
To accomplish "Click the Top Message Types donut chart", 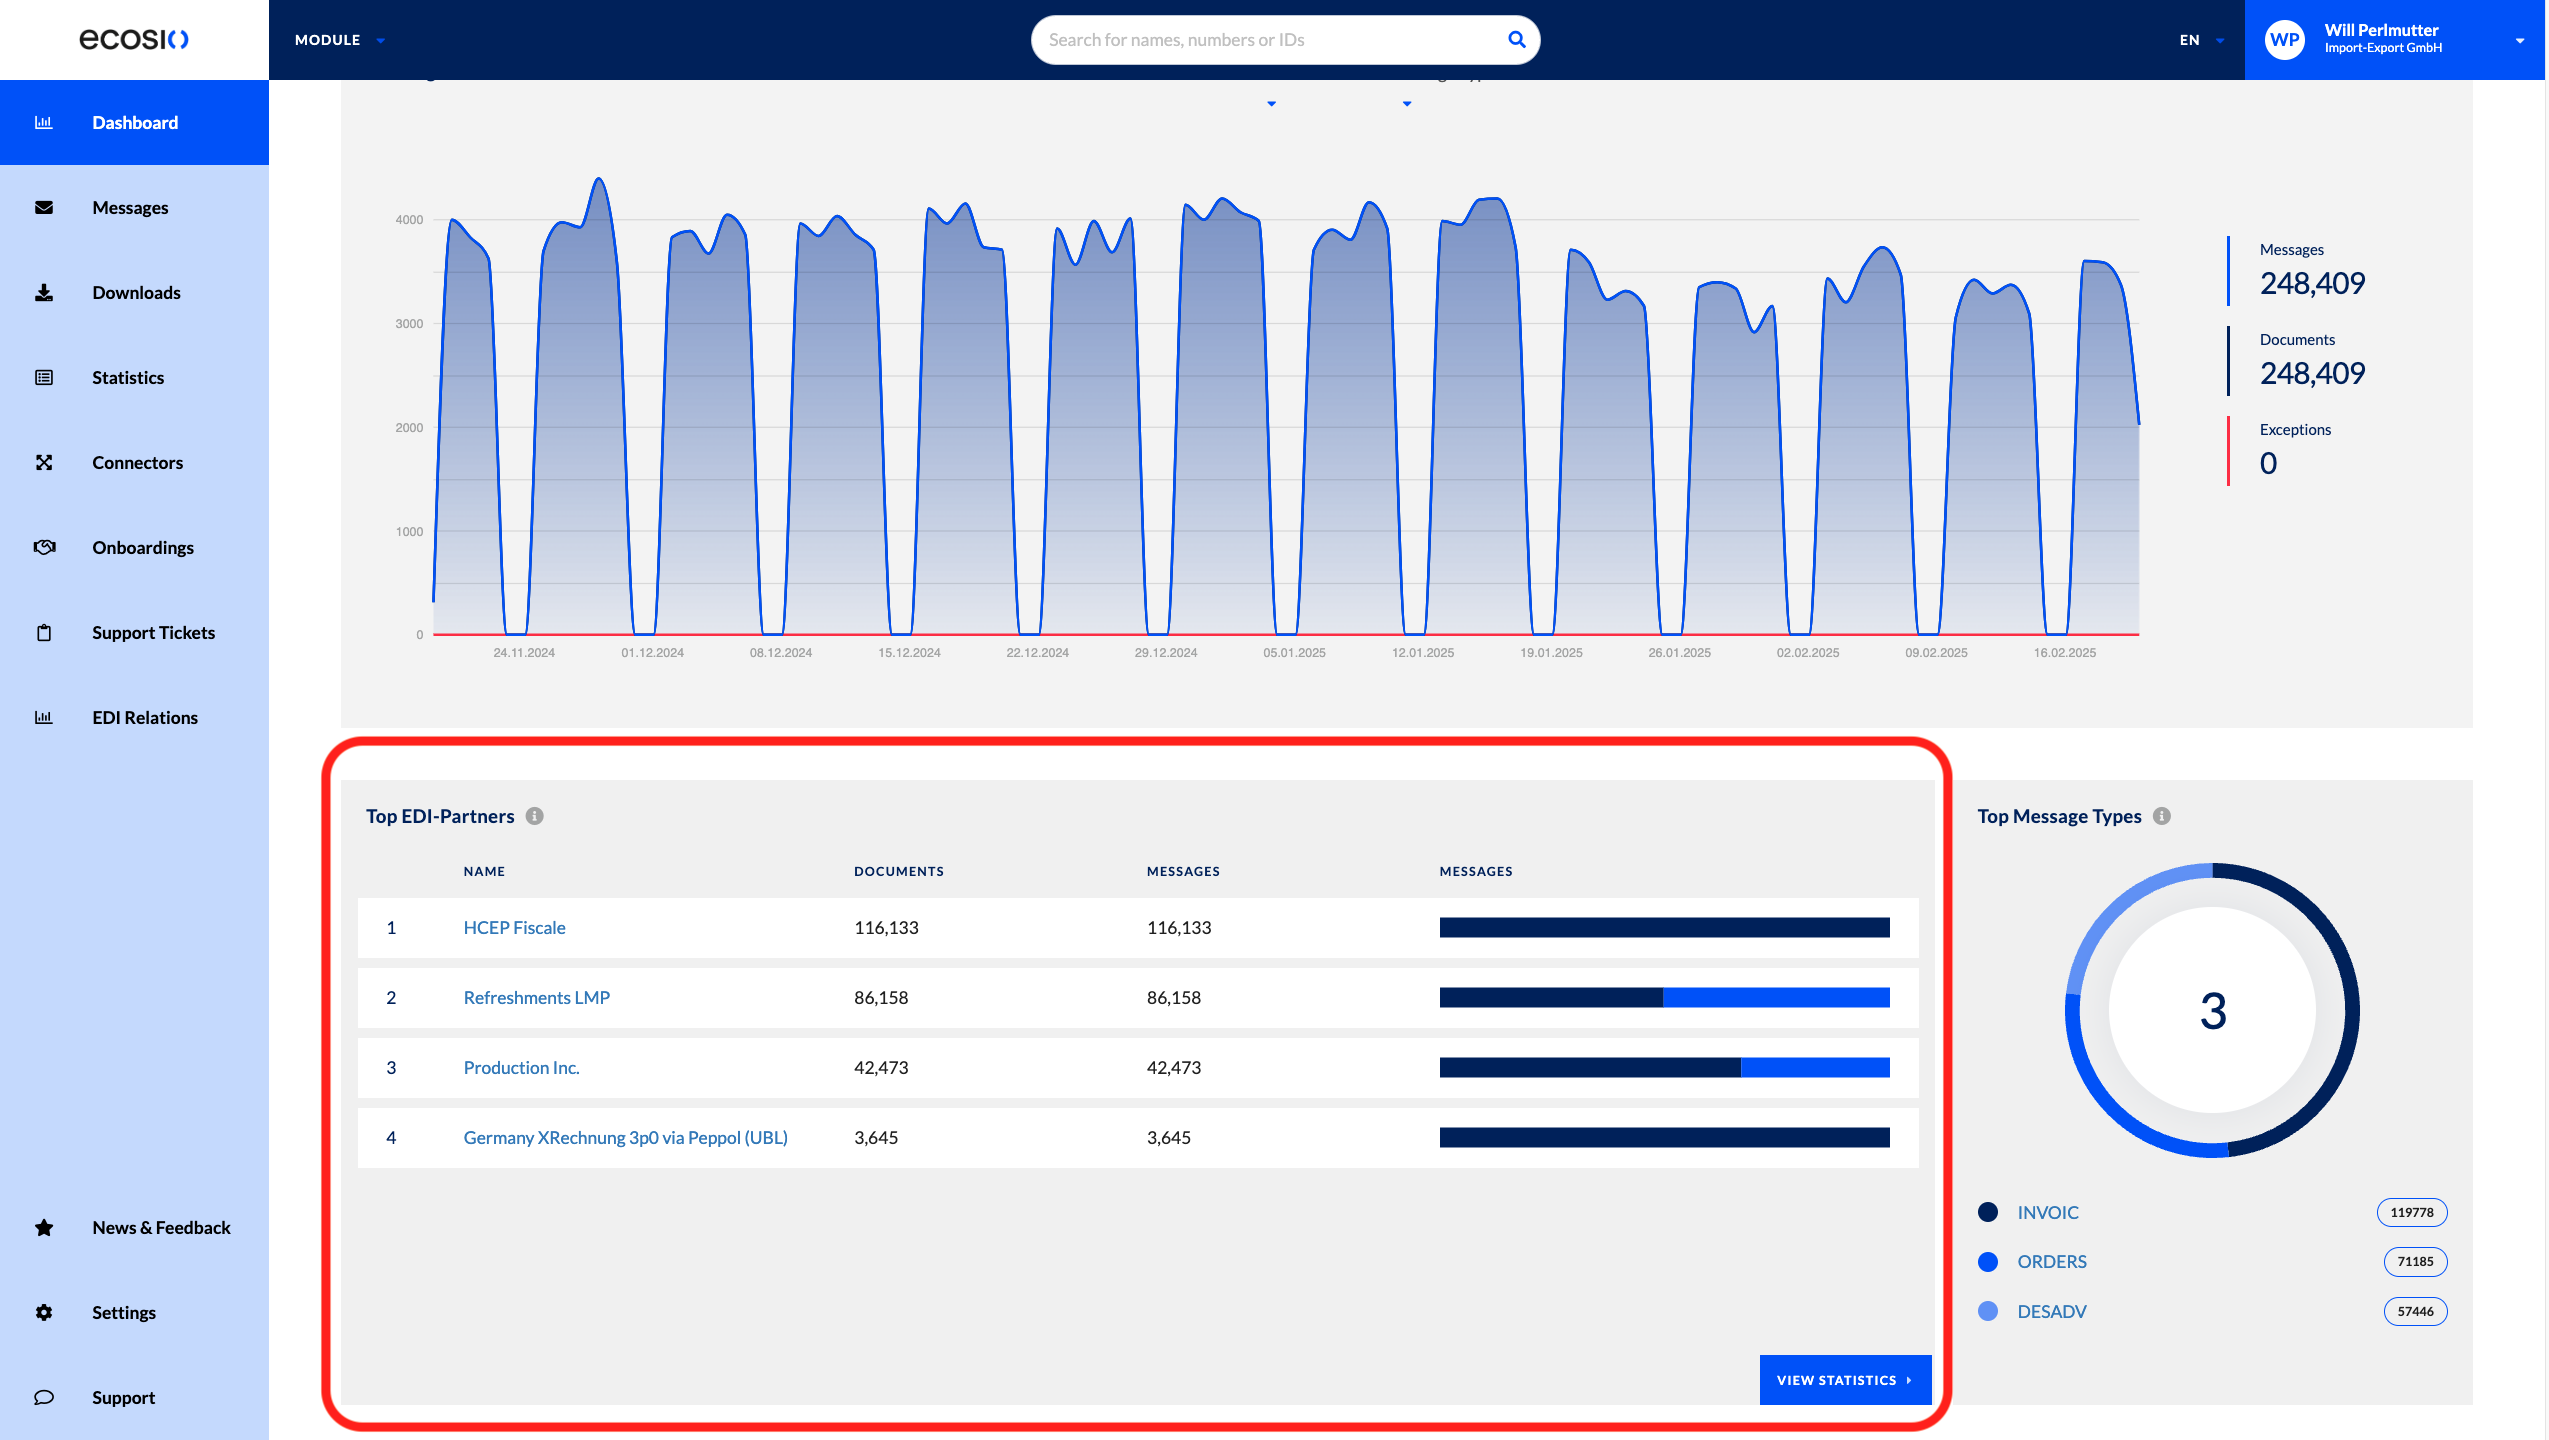I will (x=2212, y=1010).
